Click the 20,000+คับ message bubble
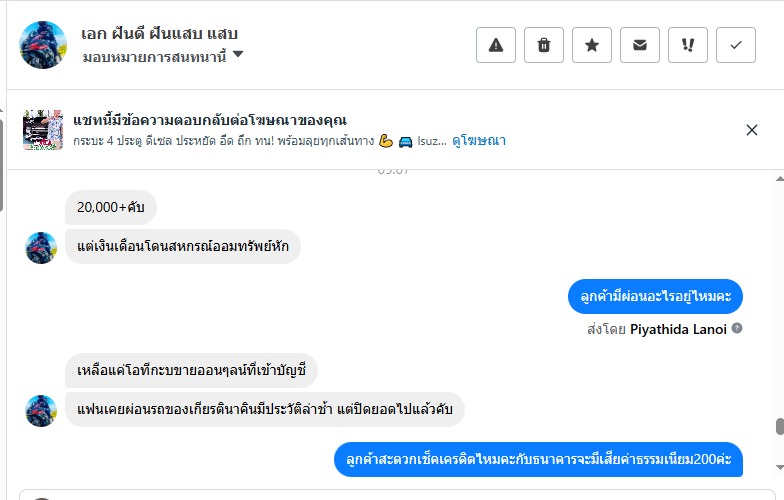 111,207
